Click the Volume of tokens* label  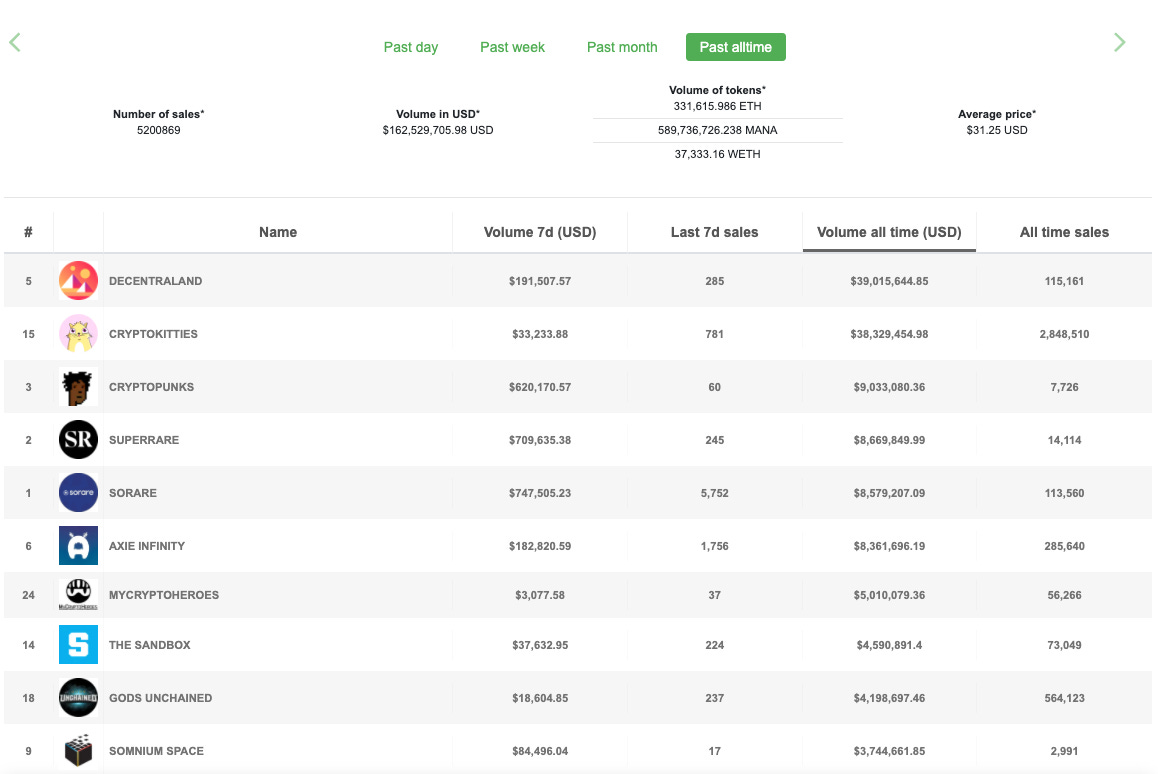[717, 90]
